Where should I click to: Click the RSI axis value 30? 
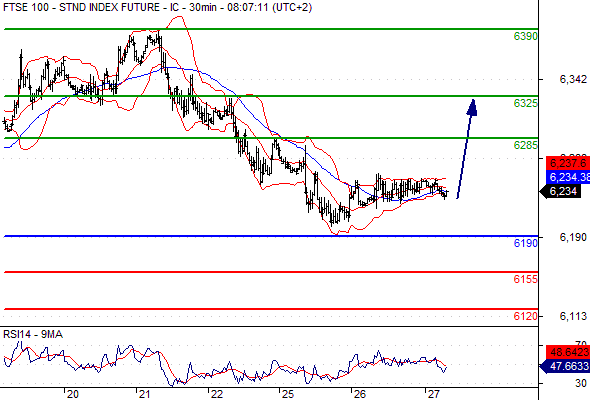pos(581,383)
